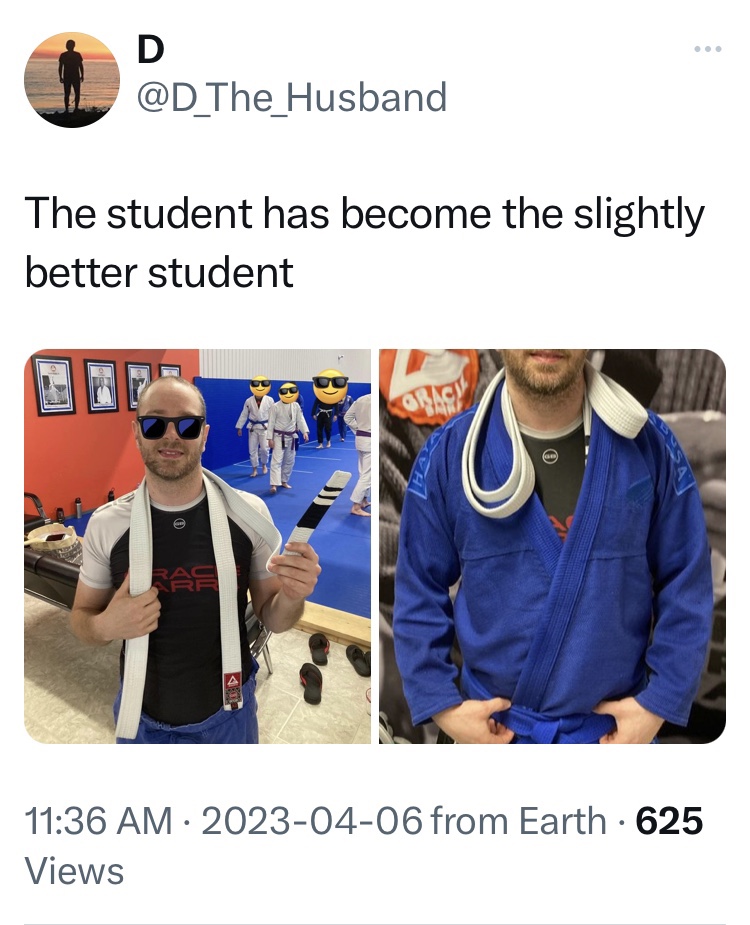The height and width of the screenshot is (925, 750).
Task: Open the 625 view count
Action: tap(669, 821)
